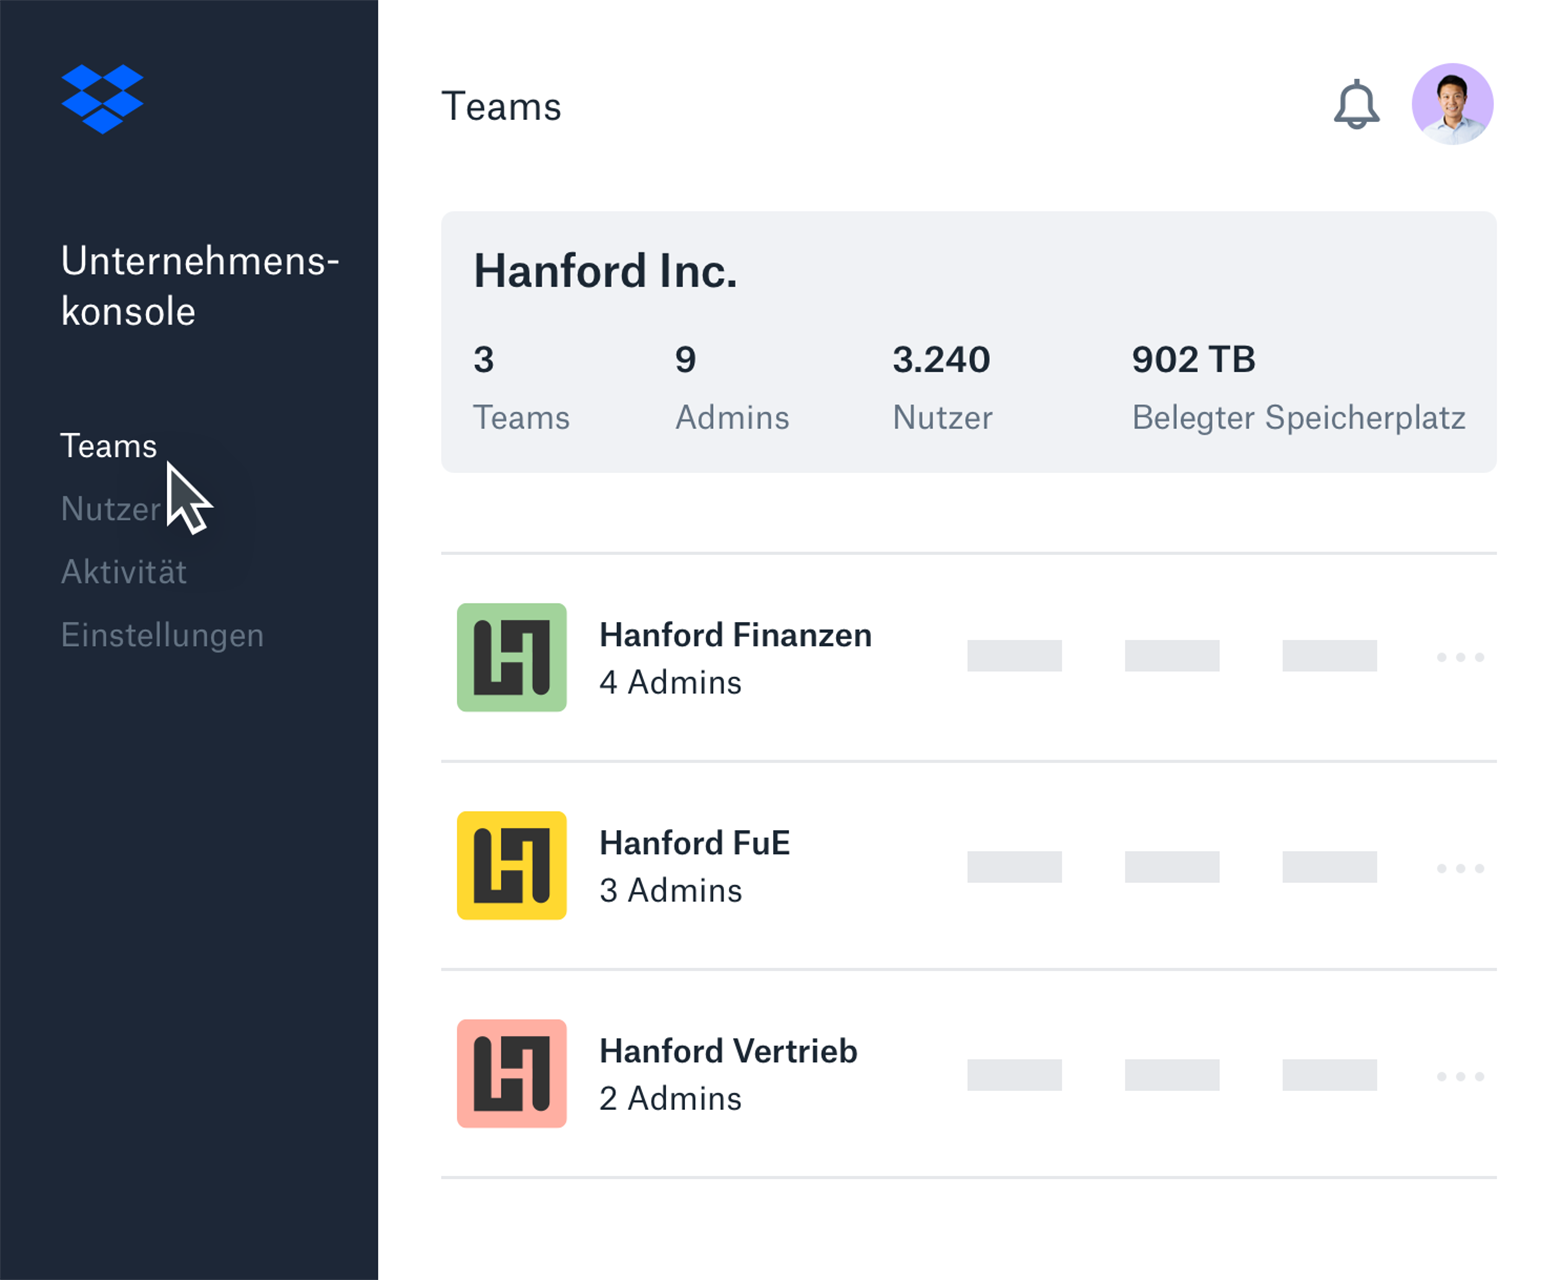Screen dimensions: 1560x1280
Task: Open more options for Hanford FuE
Action: [x=1460, y=868]
